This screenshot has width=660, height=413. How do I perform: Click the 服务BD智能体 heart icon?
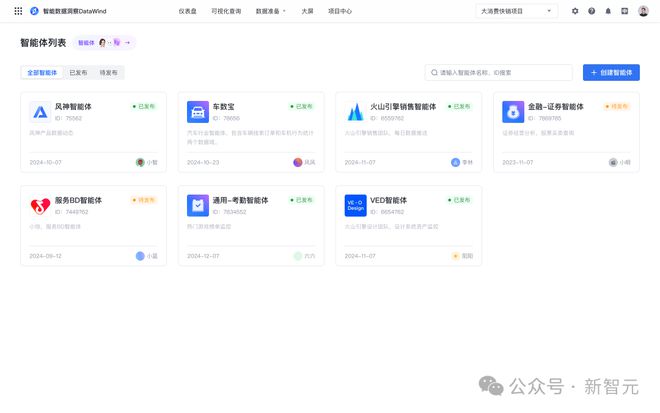40,205
